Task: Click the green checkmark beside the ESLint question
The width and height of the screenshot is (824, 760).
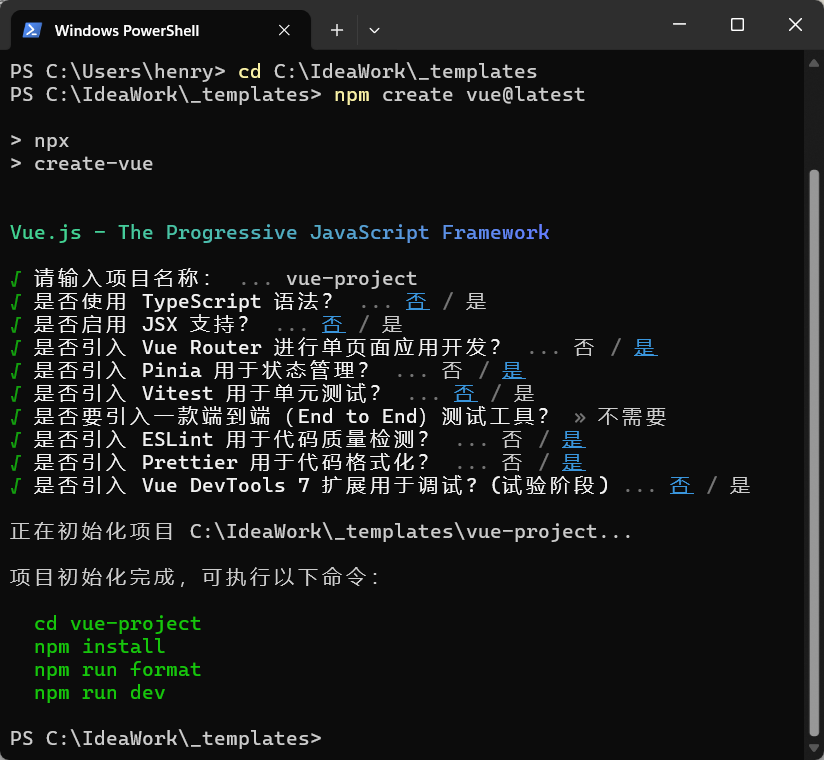Action: tap(16, 440)
